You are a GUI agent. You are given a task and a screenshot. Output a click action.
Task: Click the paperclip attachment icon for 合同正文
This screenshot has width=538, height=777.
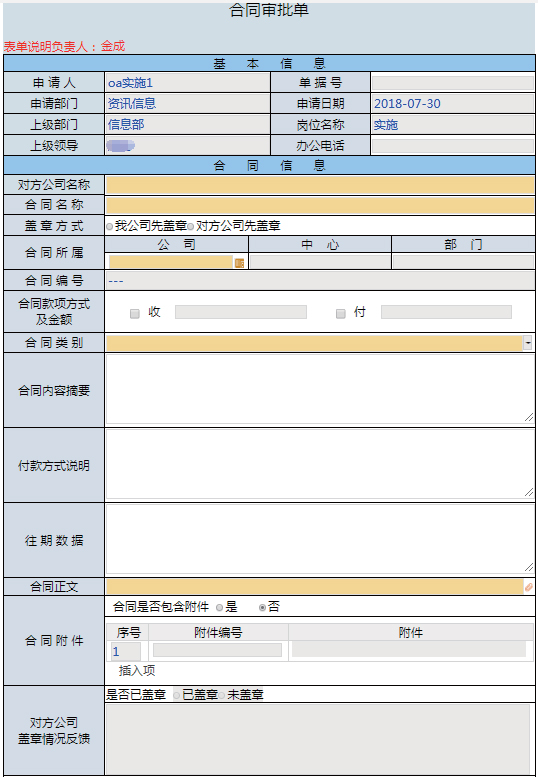[x=529, y=587]
